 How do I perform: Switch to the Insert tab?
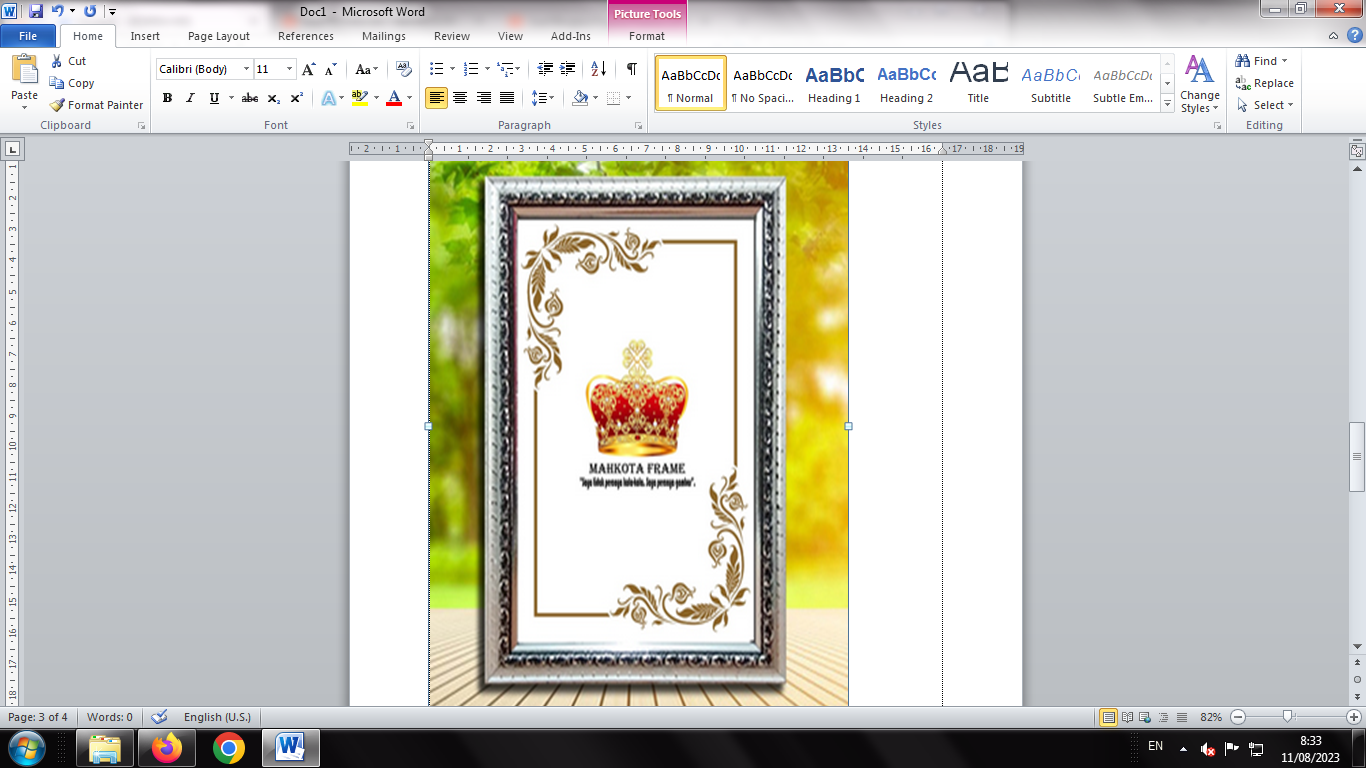[145, 36]
